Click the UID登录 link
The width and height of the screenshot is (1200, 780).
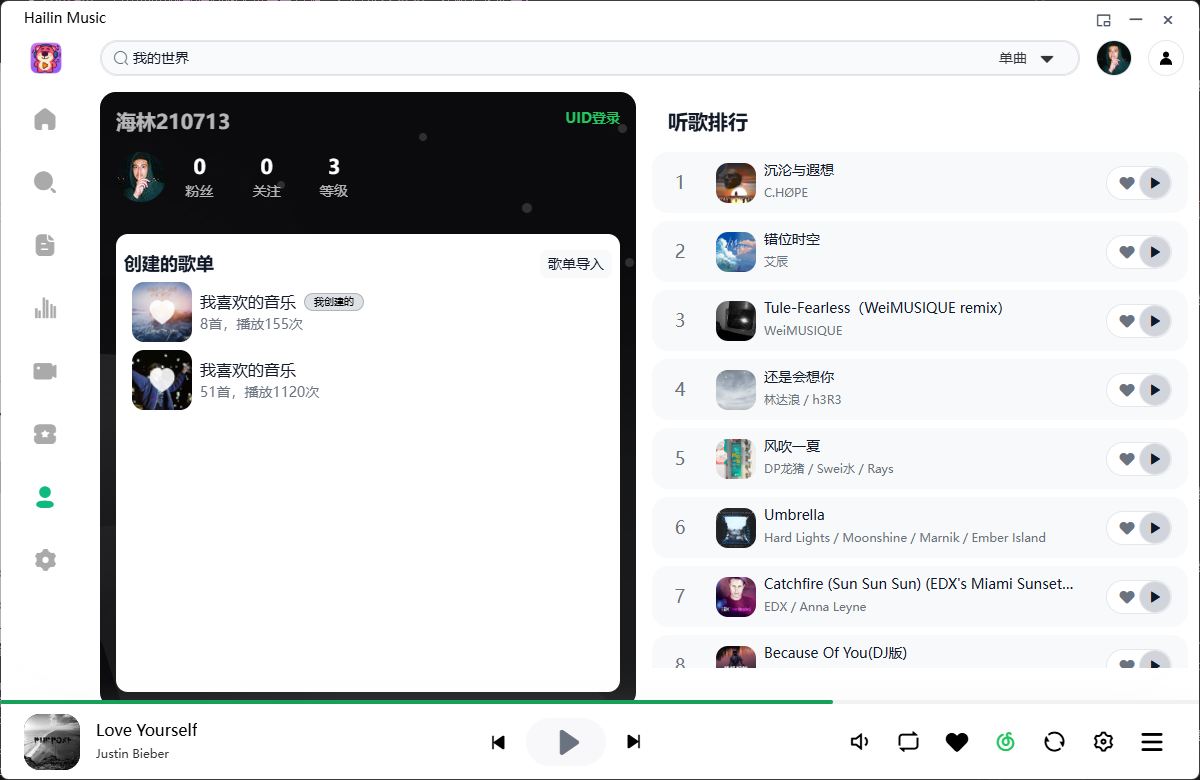(x=592, y=118)
